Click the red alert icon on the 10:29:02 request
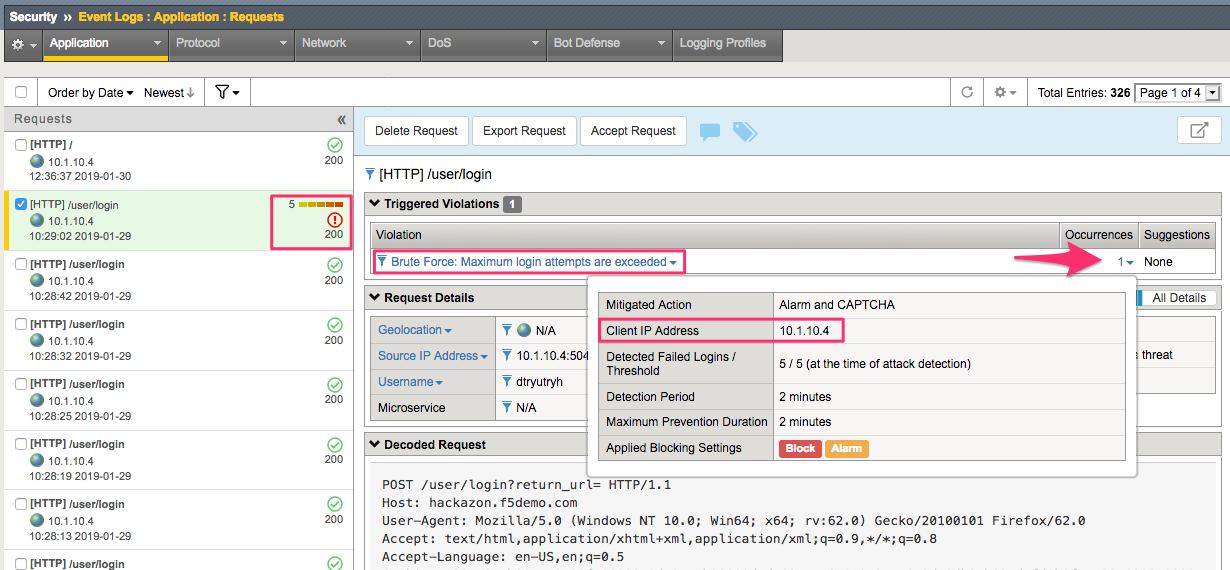 point(334,220)
